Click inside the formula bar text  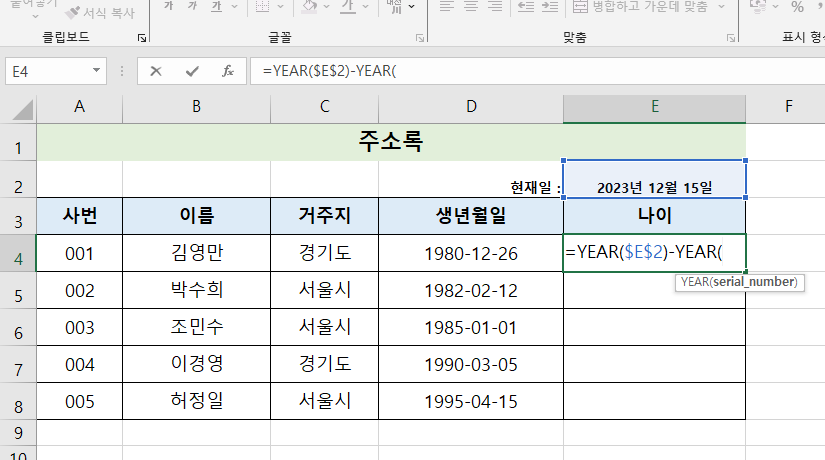tap(329, 71)
